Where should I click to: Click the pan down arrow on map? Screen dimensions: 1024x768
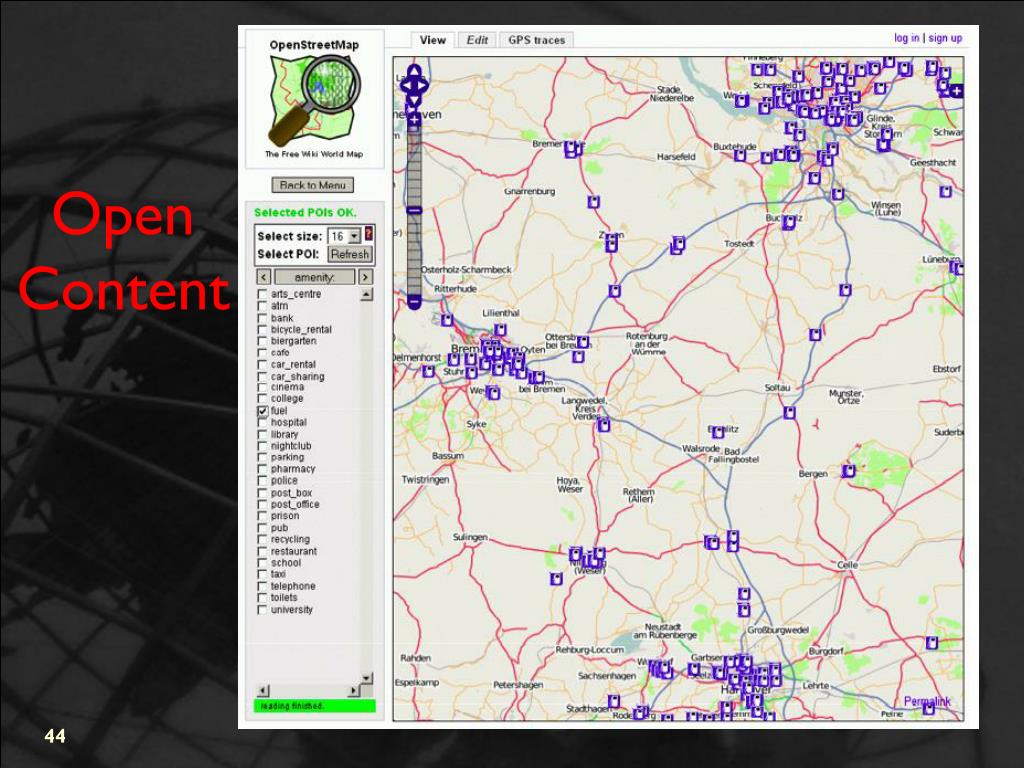click(413, 101)
